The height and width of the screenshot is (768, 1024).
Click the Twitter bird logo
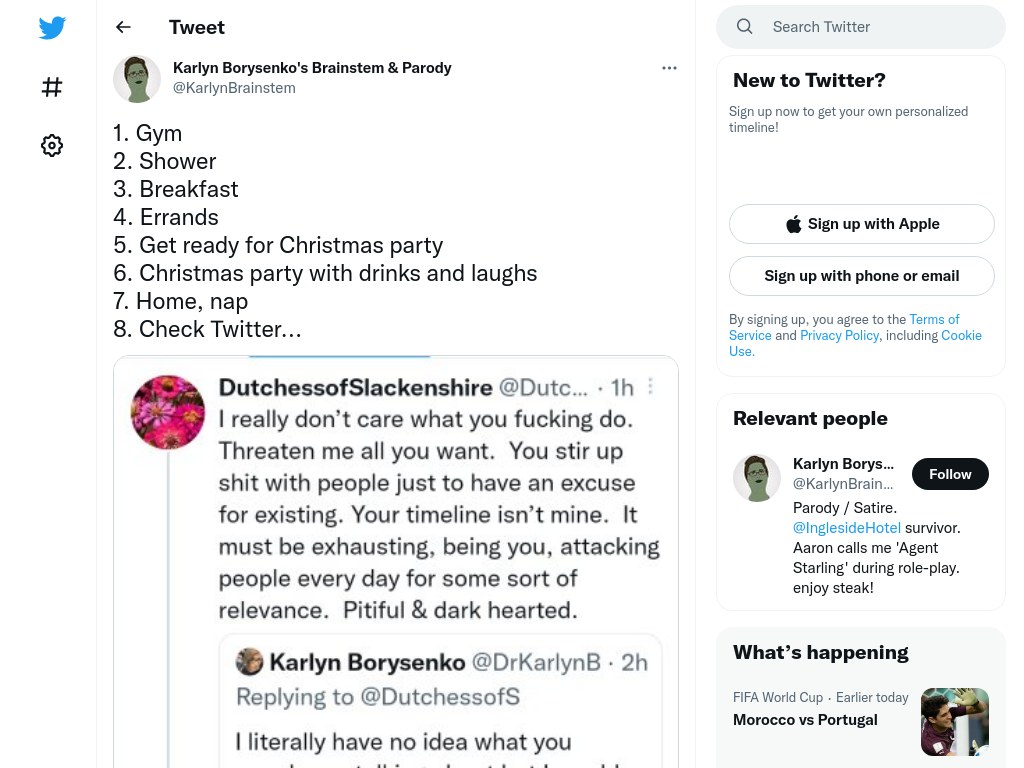tap(52, 27)
